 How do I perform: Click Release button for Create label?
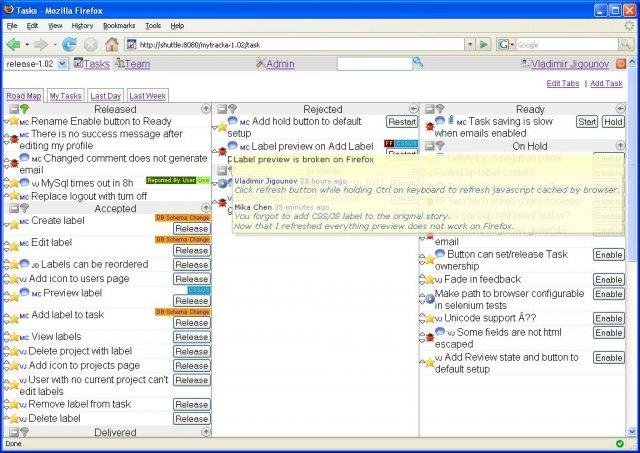(190, 228)
